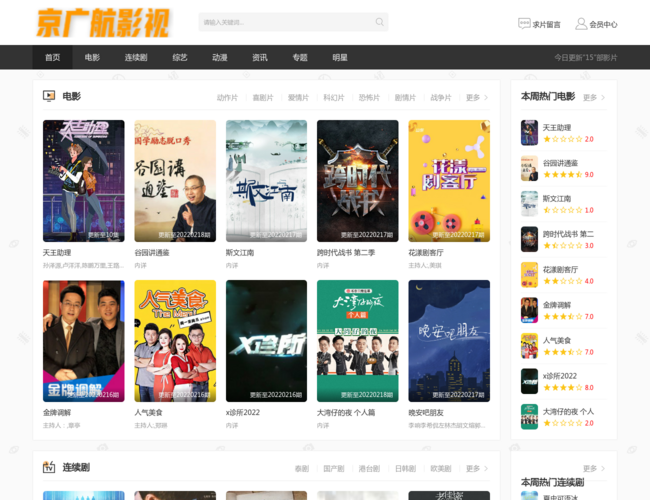
Task: Expand 更多 in the 连续剧 section header
Action: pos(476,468)
